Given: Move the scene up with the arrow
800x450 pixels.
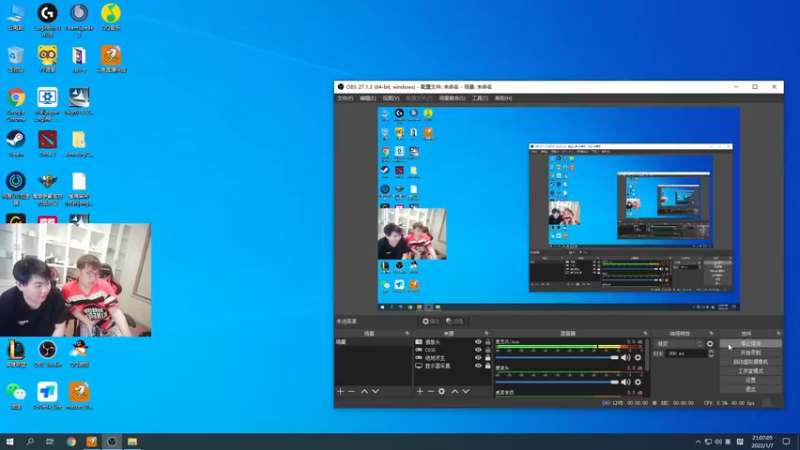Looking at the screenshot, I should click(364, 391).
